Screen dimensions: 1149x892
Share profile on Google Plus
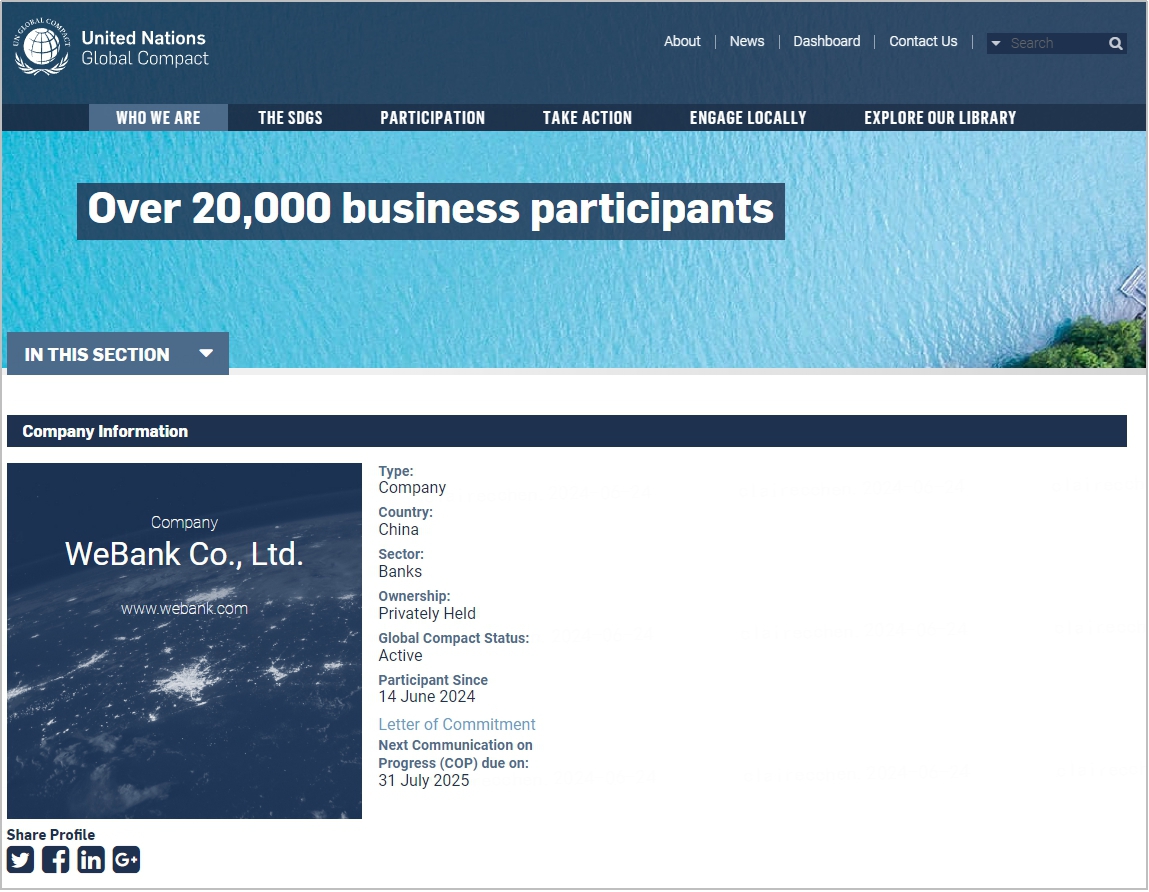click(126, 859)
